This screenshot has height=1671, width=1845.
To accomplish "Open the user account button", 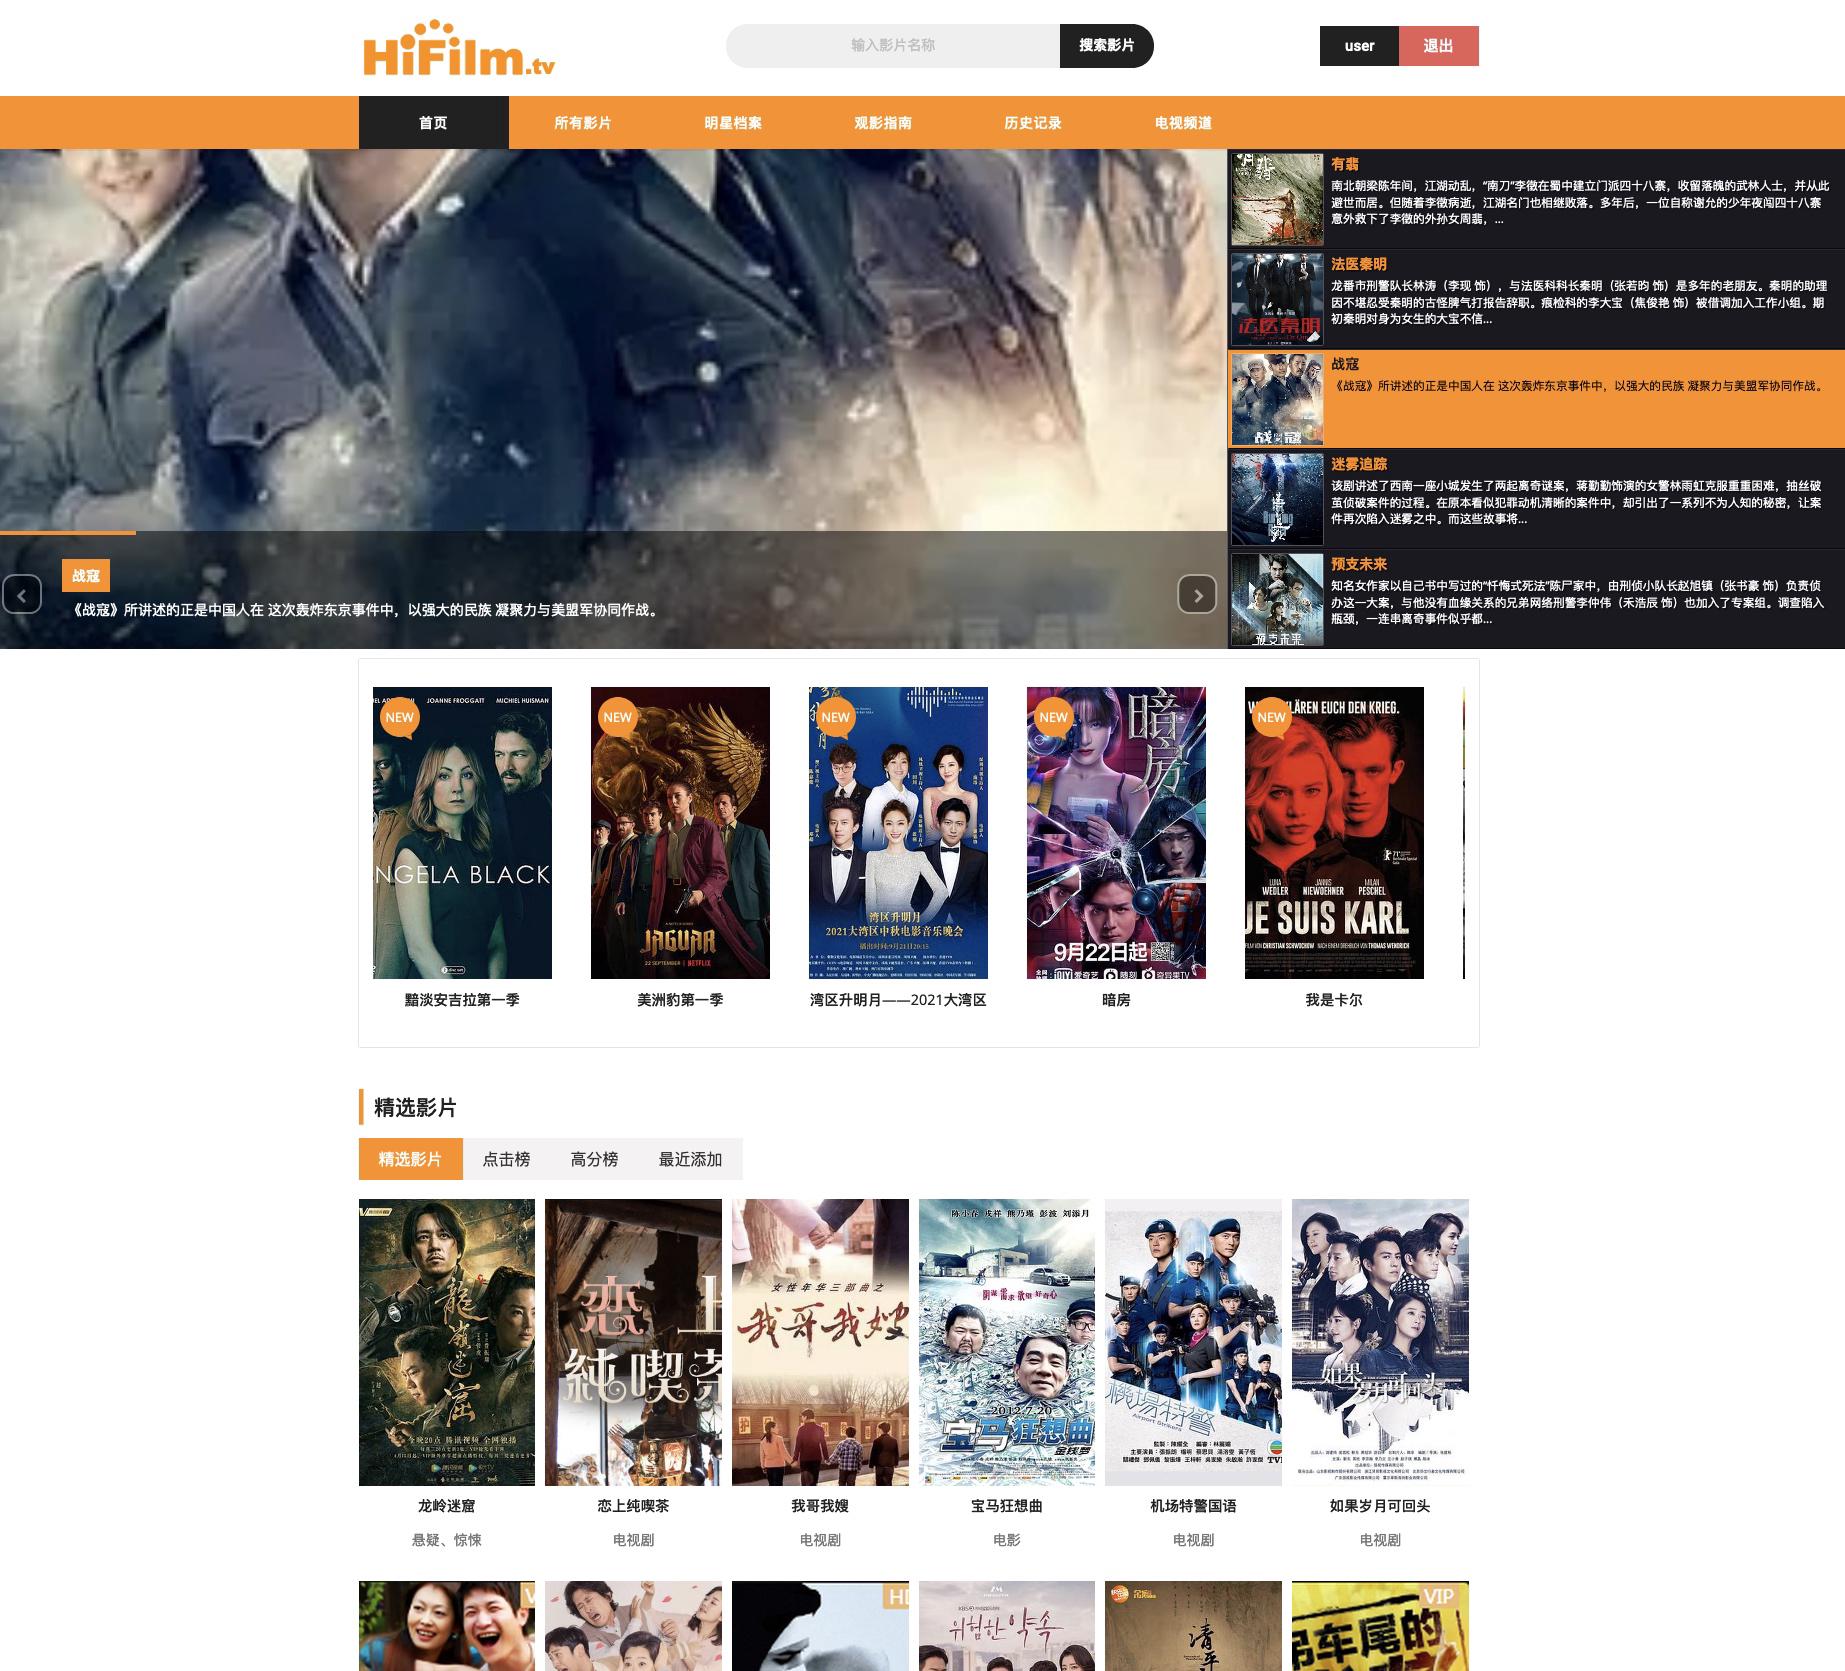I will [1359, 46].
